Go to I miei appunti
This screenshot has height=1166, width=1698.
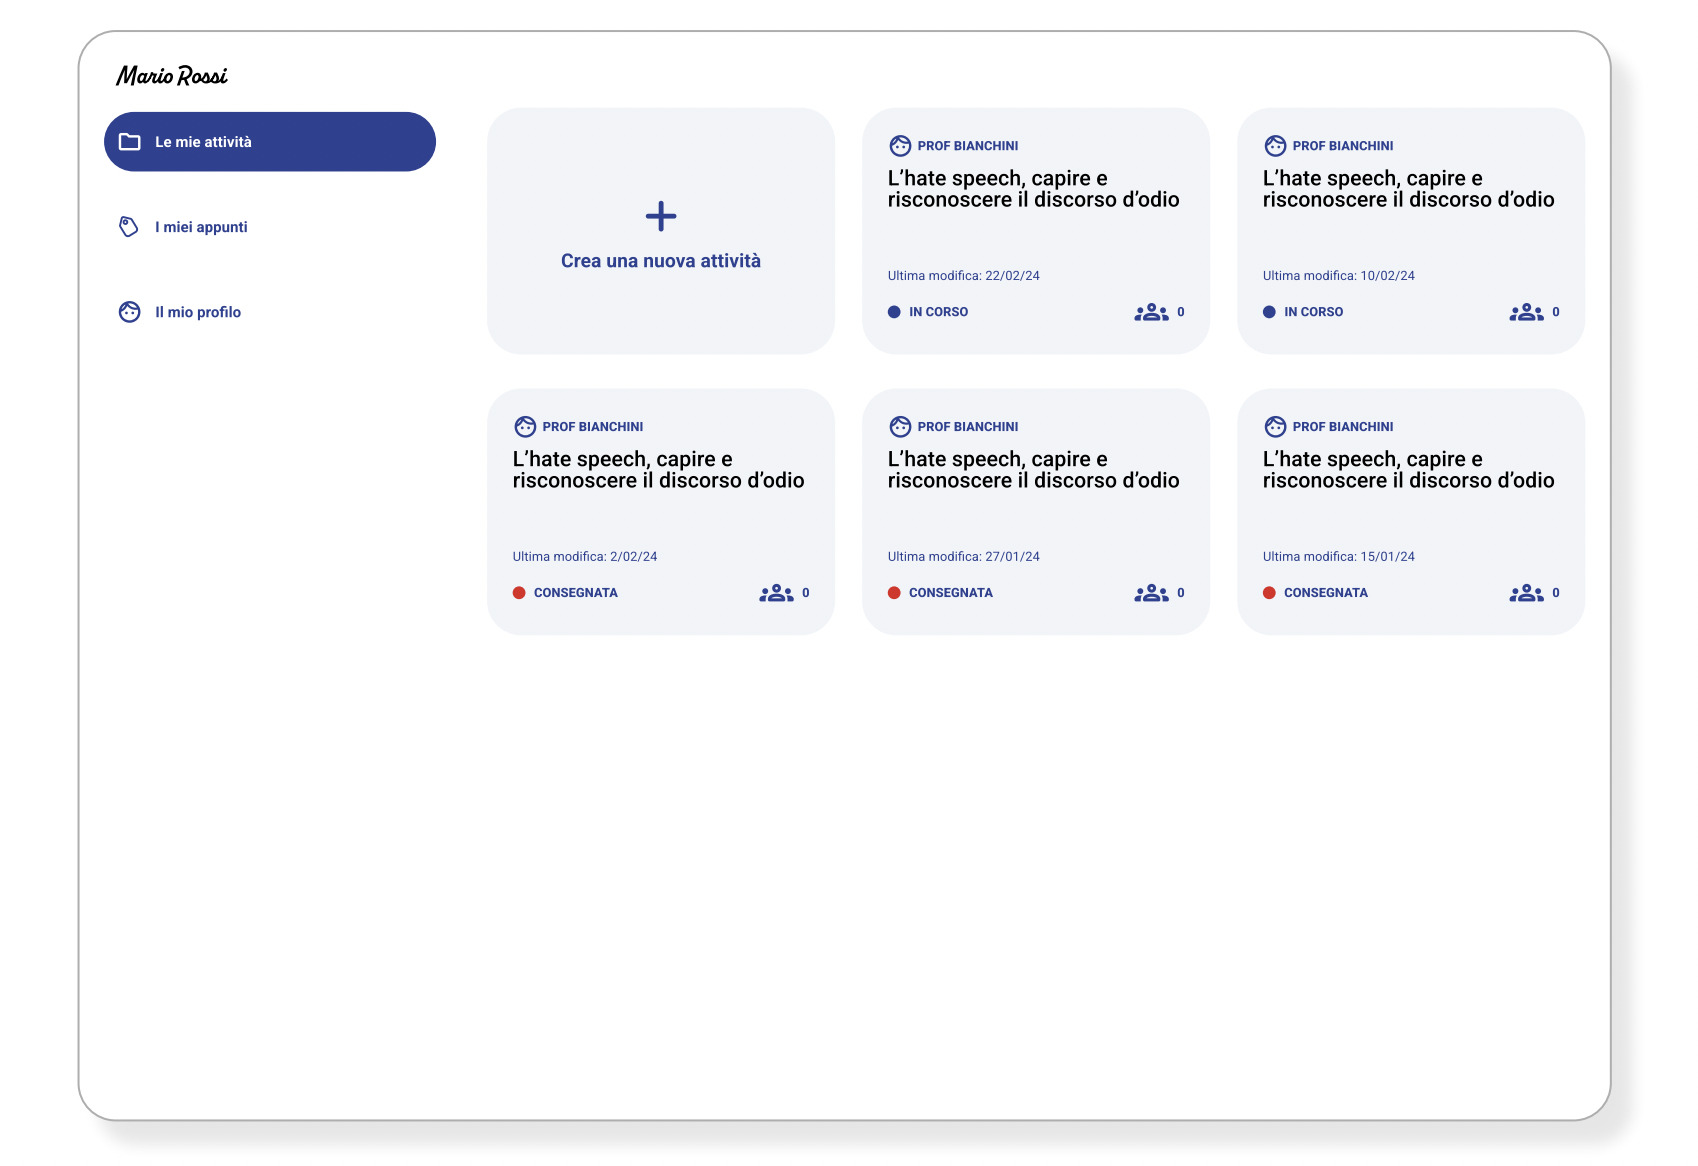tap(201, 227)
